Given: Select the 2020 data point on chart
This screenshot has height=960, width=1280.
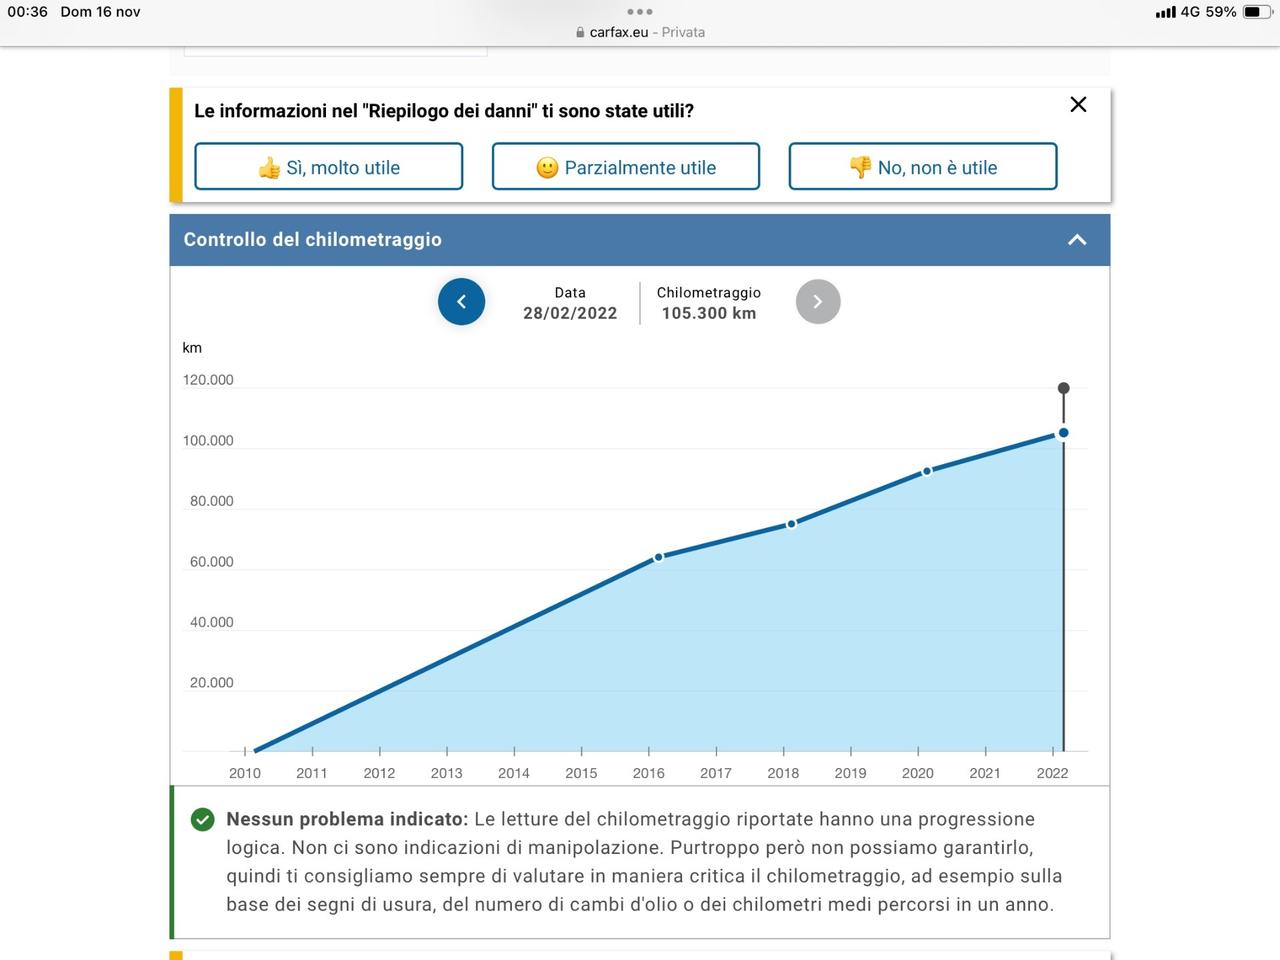Looking at the screenshot, I should coord(926,471).
